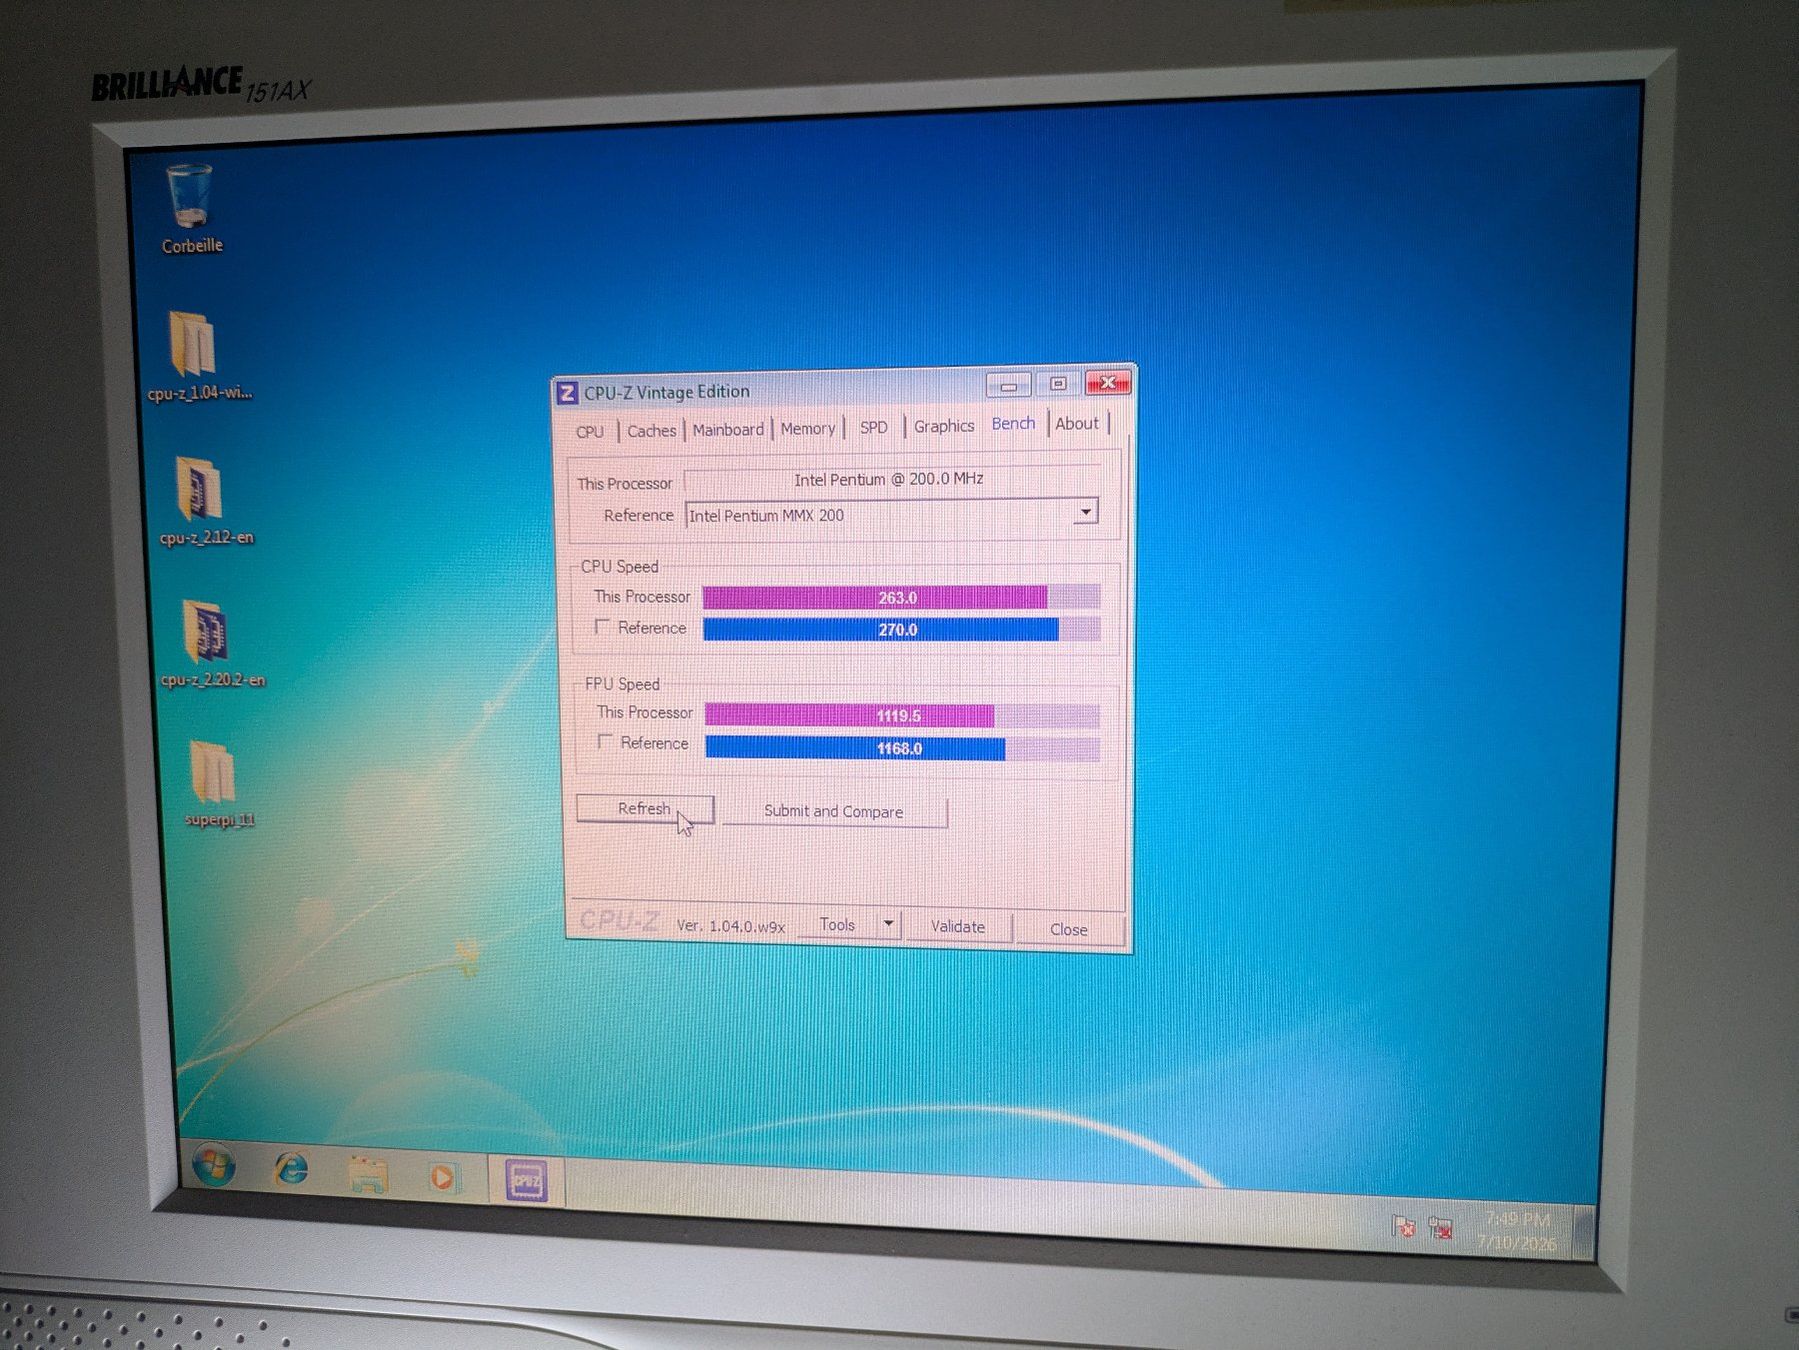Select the Bench tab
The image size is (1799, 1350).
(1013, 424)
